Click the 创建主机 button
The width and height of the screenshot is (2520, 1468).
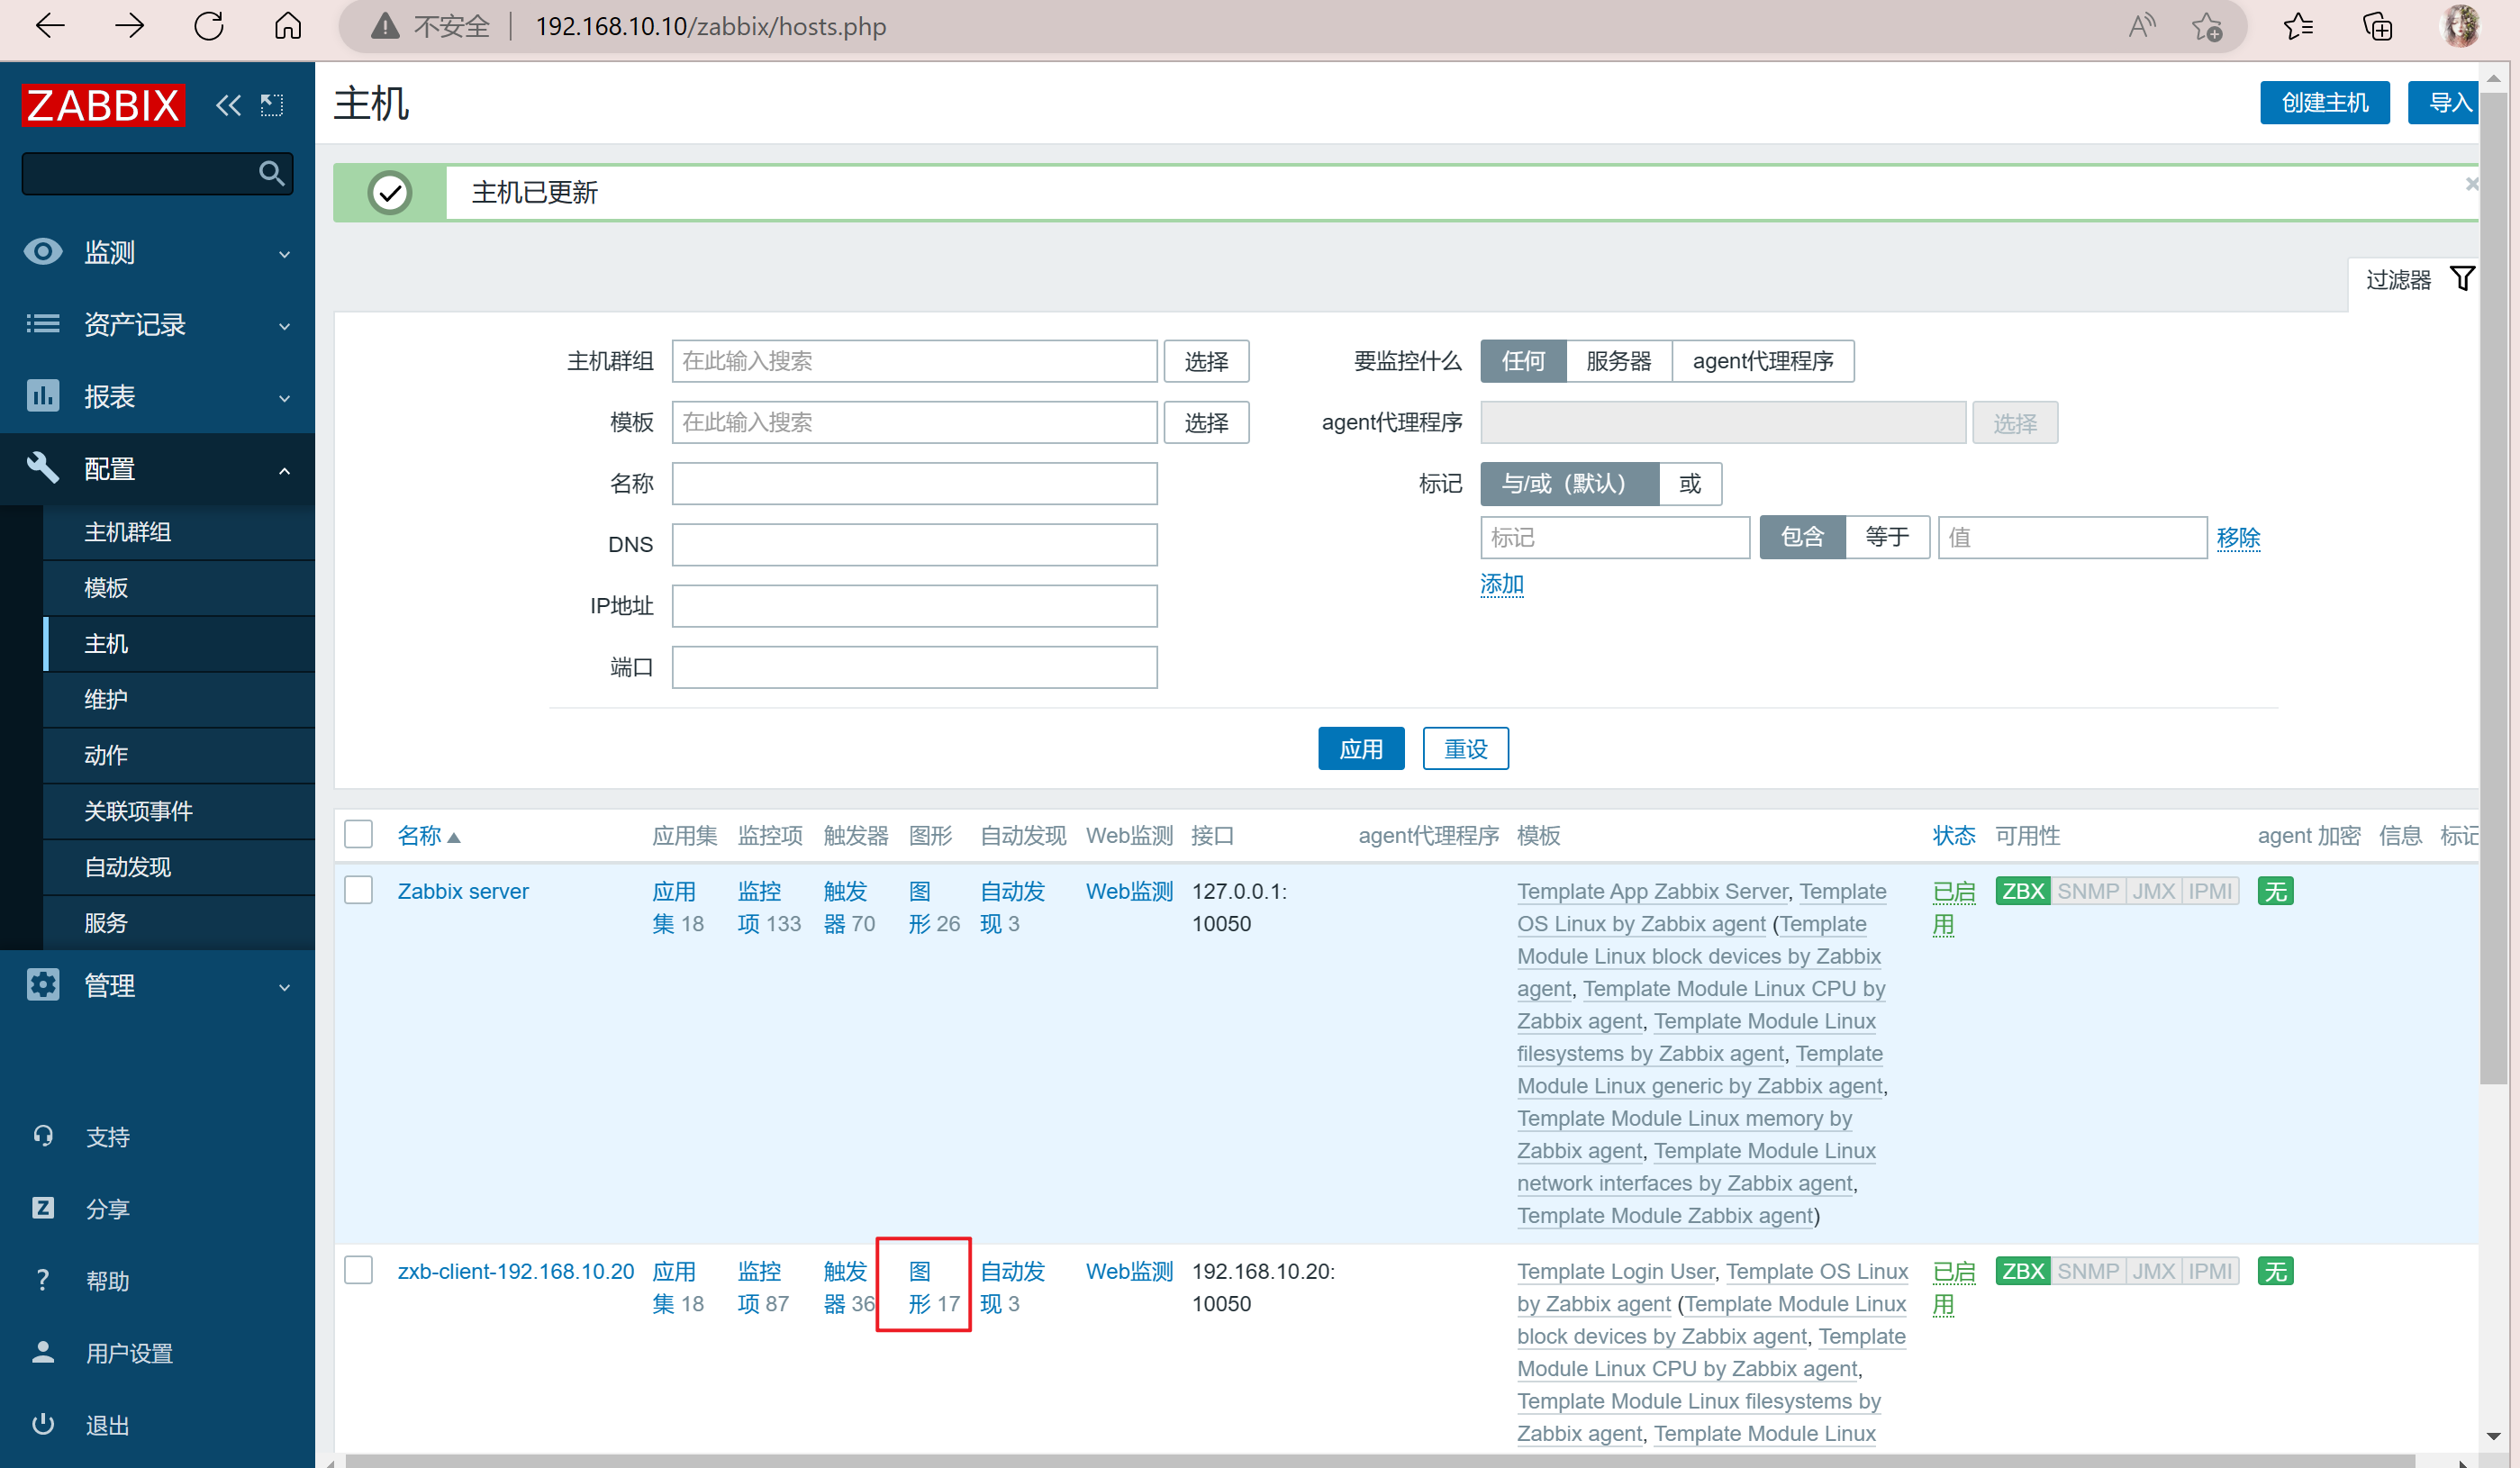click(2324, 102)
